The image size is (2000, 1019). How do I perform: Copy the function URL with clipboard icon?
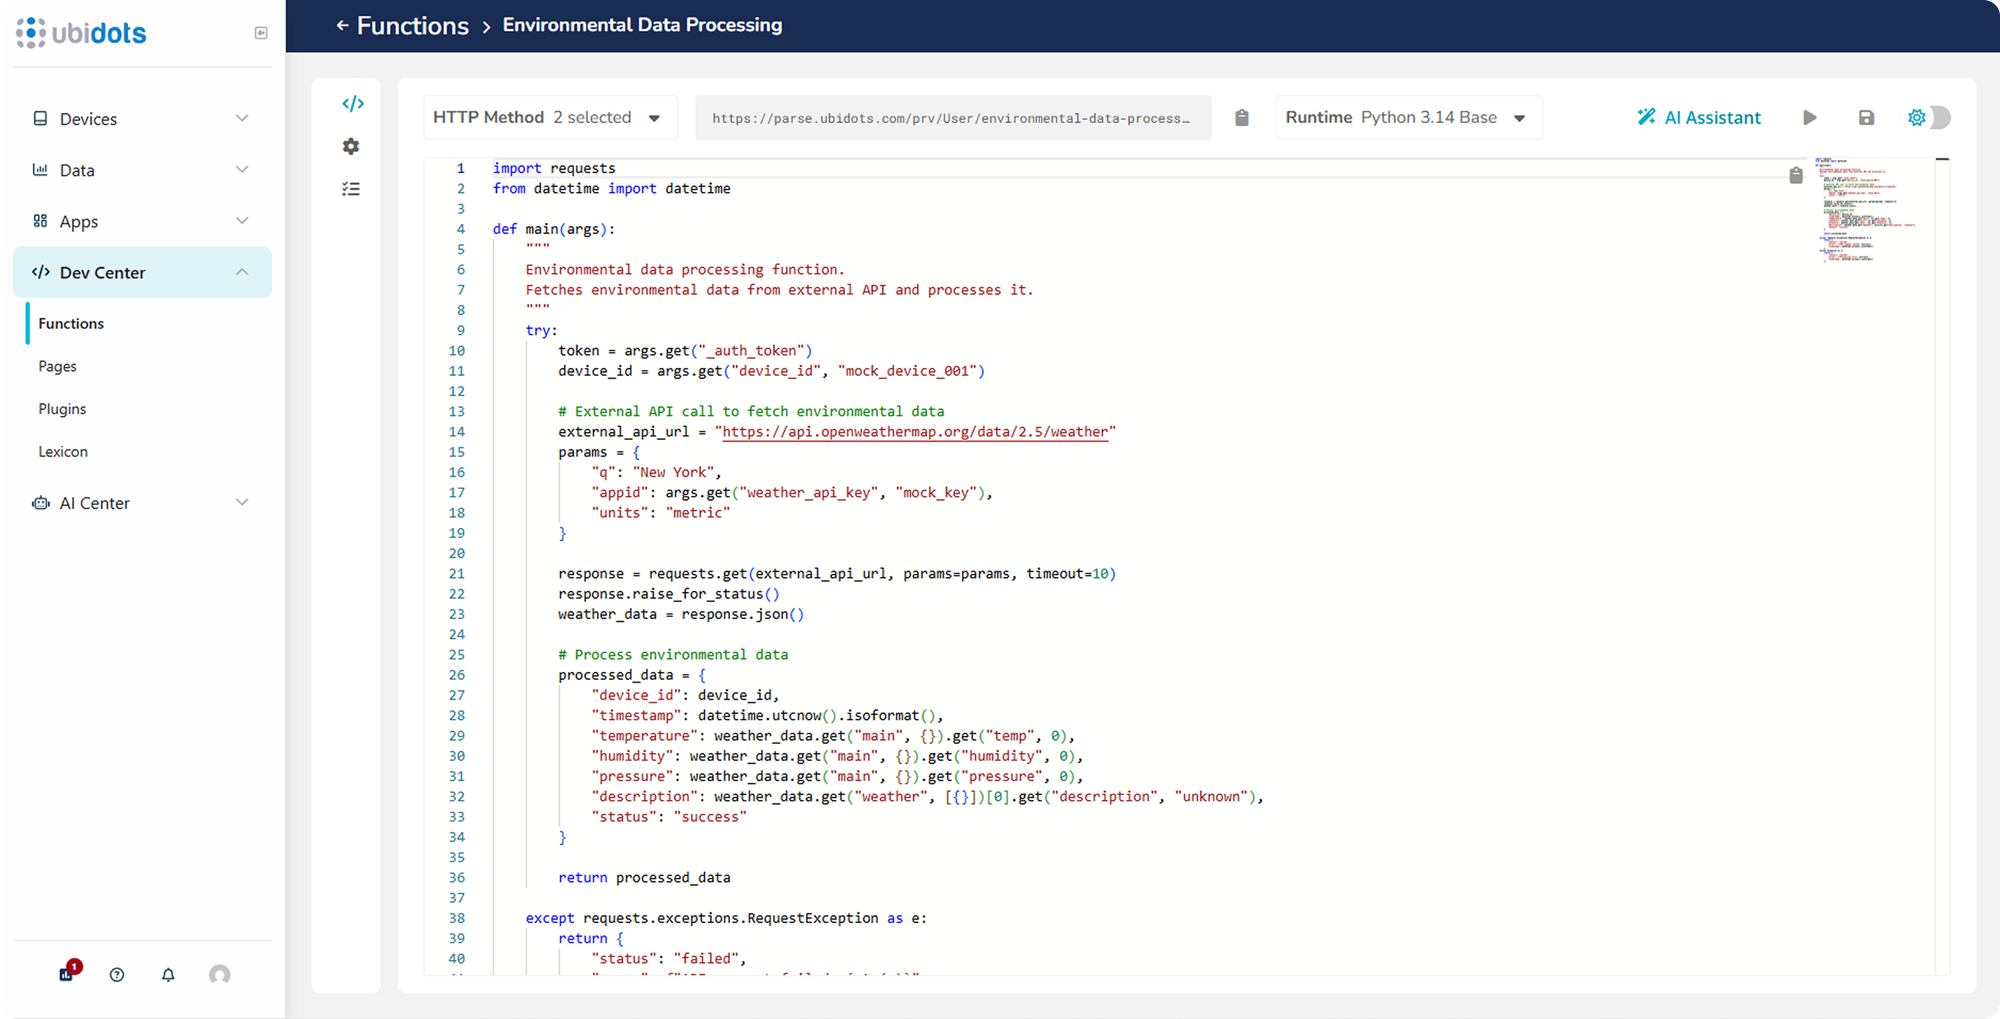[1242, 118]
